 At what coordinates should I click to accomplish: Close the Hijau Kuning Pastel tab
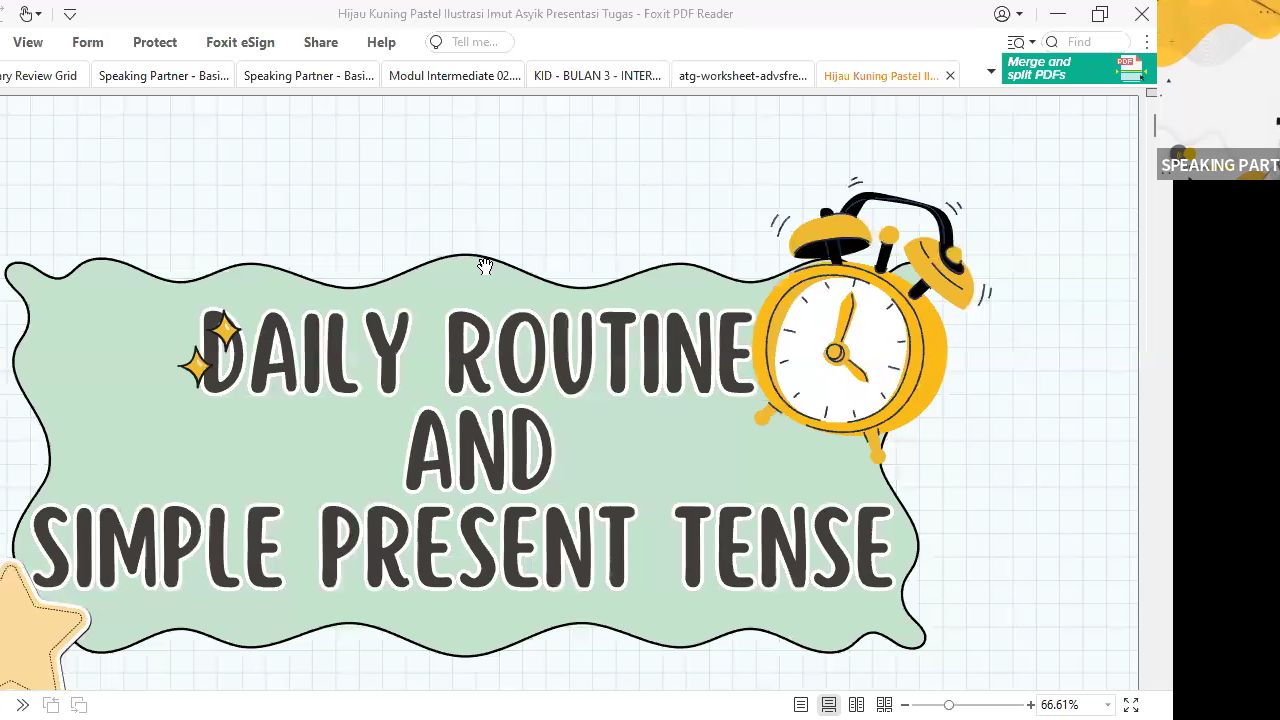(x=950, y=75)
